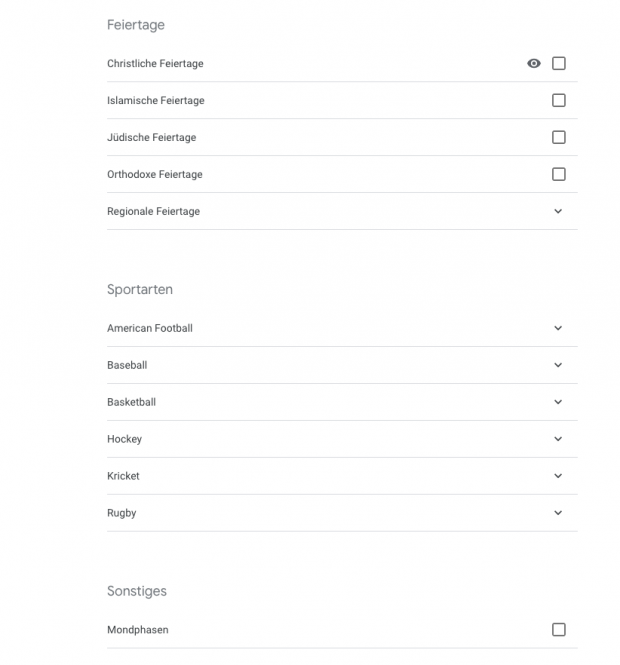Screen dimensions: 620x665
Task: Expand the Rugby chevron arrow
Action: [558, 513]
